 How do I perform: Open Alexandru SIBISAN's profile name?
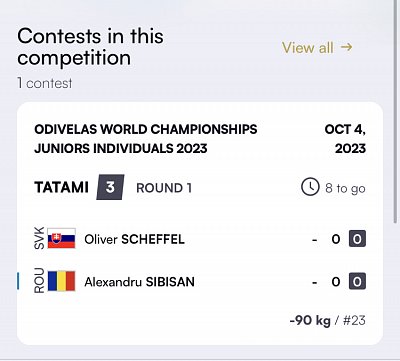point(139,282)
